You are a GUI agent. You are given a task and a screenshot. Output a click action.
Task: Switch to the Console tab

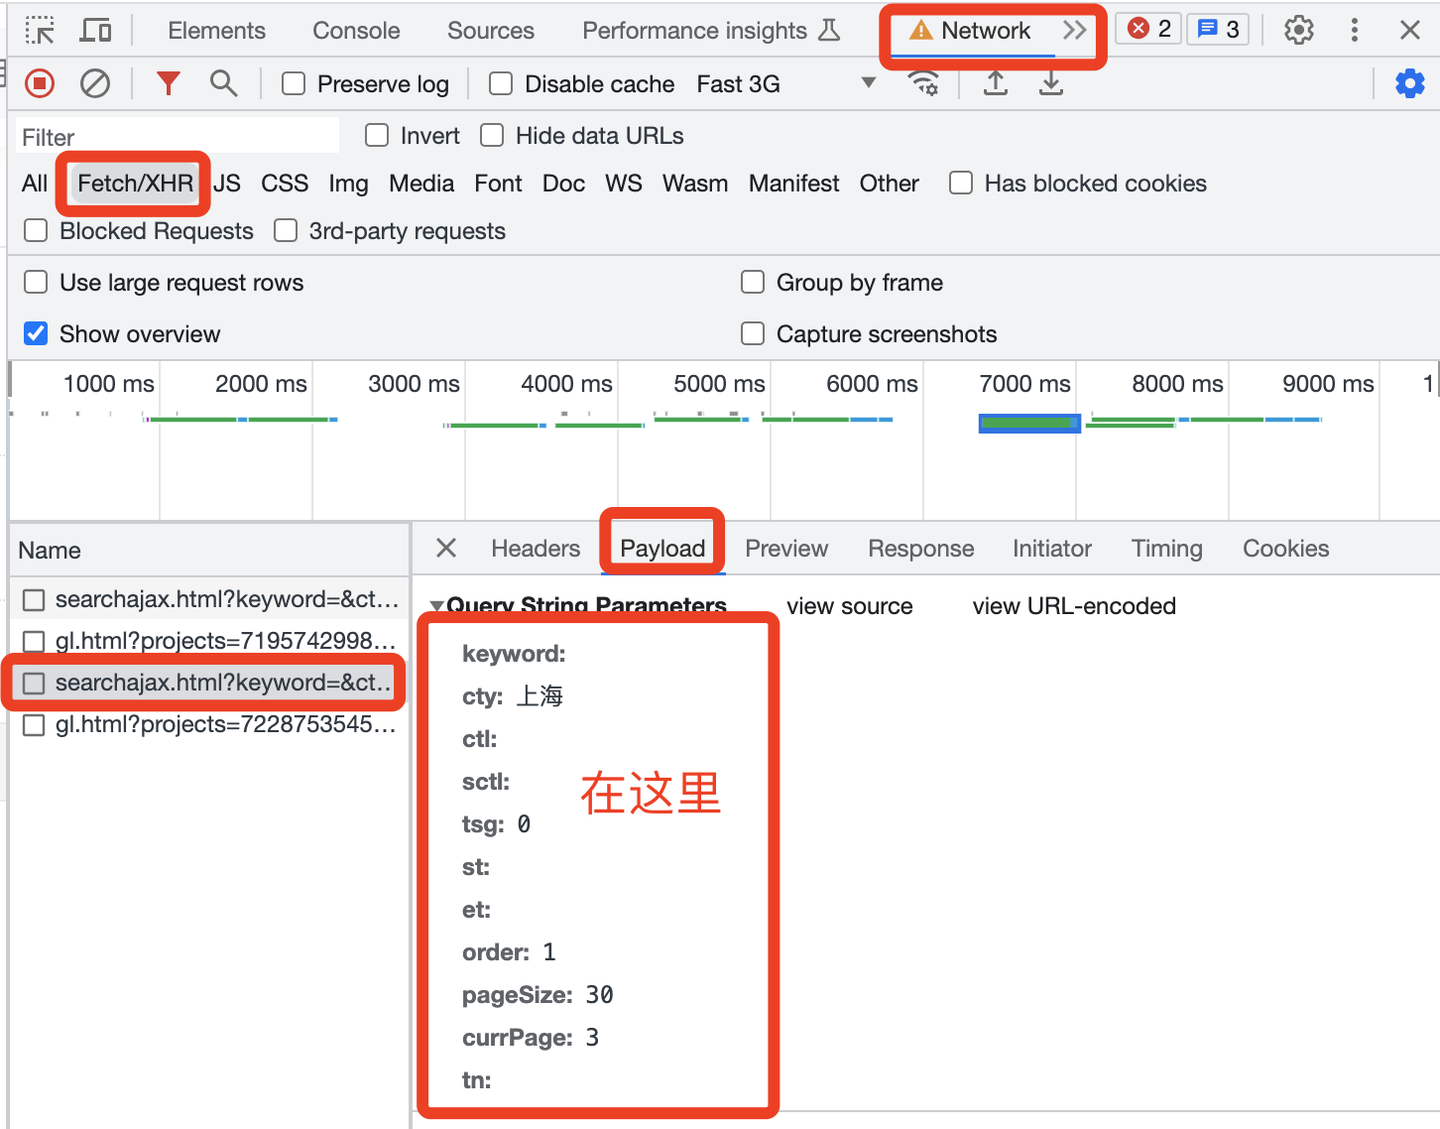tap(356, 31)
